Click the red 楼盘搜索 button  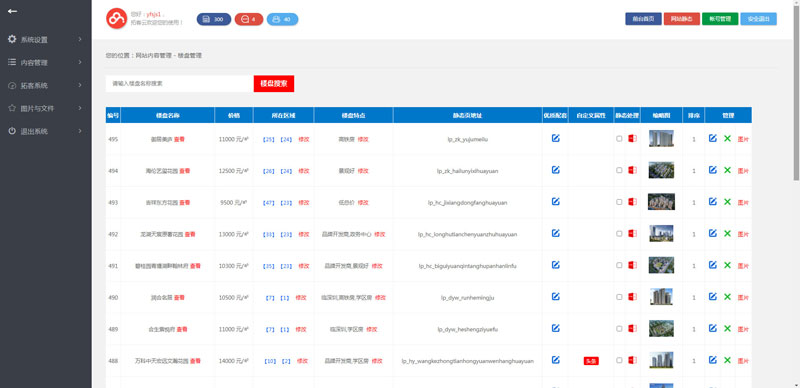click(274, 84)
